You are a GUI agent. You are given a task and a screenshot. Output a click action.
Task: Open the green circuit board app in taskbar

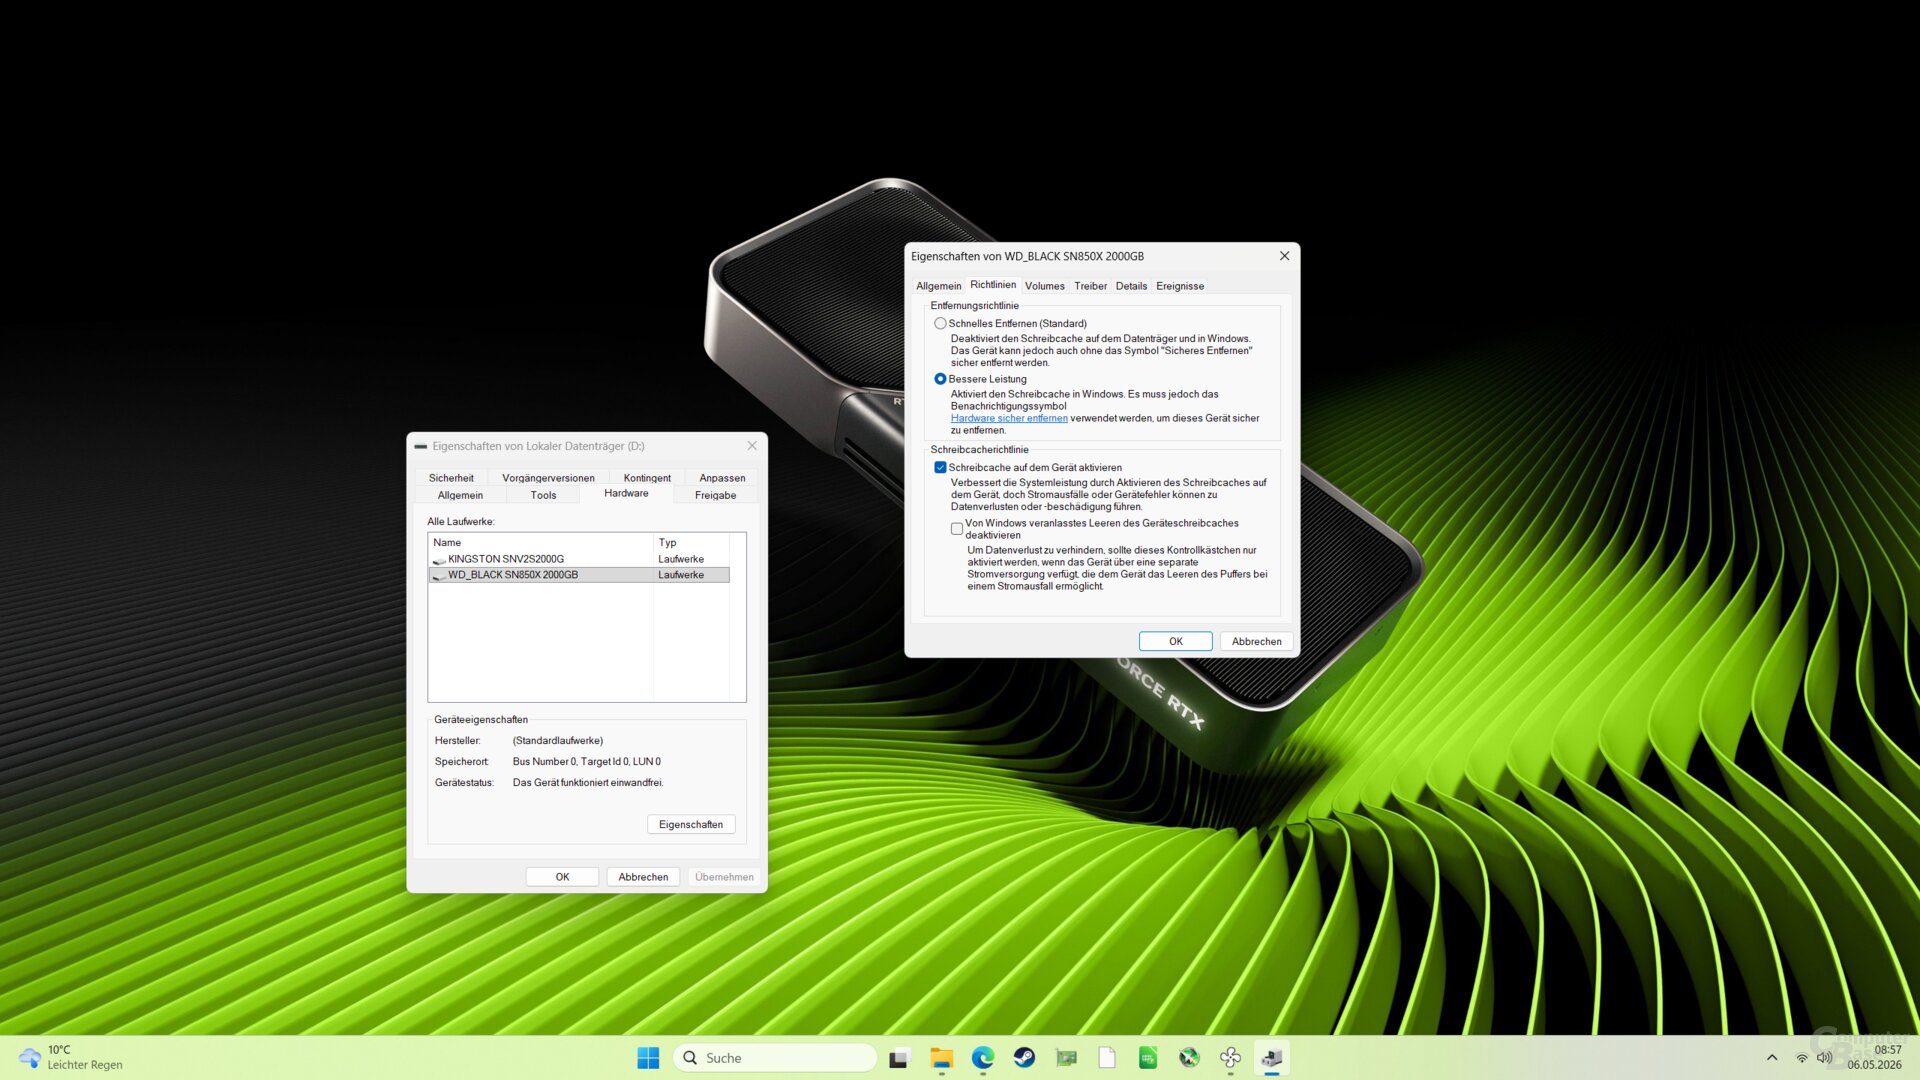coord(1066,1058)
